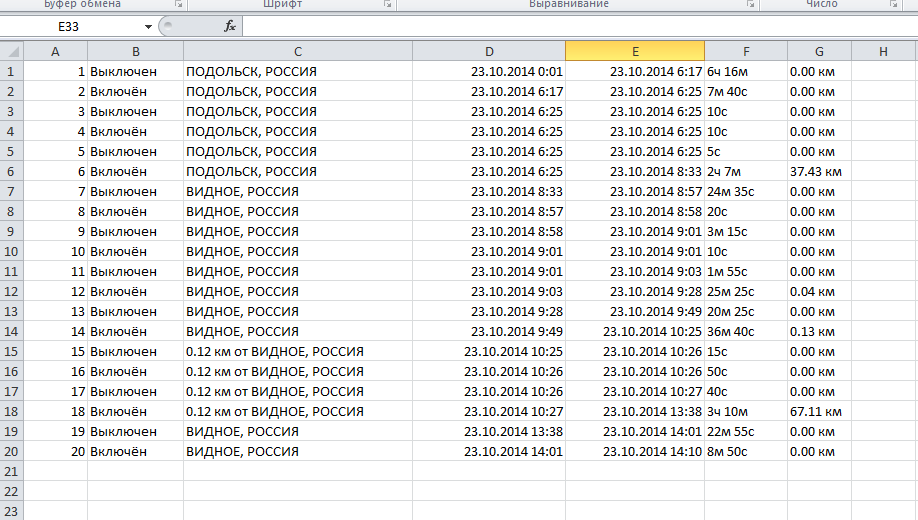Click duration cell 2ч 7м
The image size is (918, 520).
click(746, 172)
